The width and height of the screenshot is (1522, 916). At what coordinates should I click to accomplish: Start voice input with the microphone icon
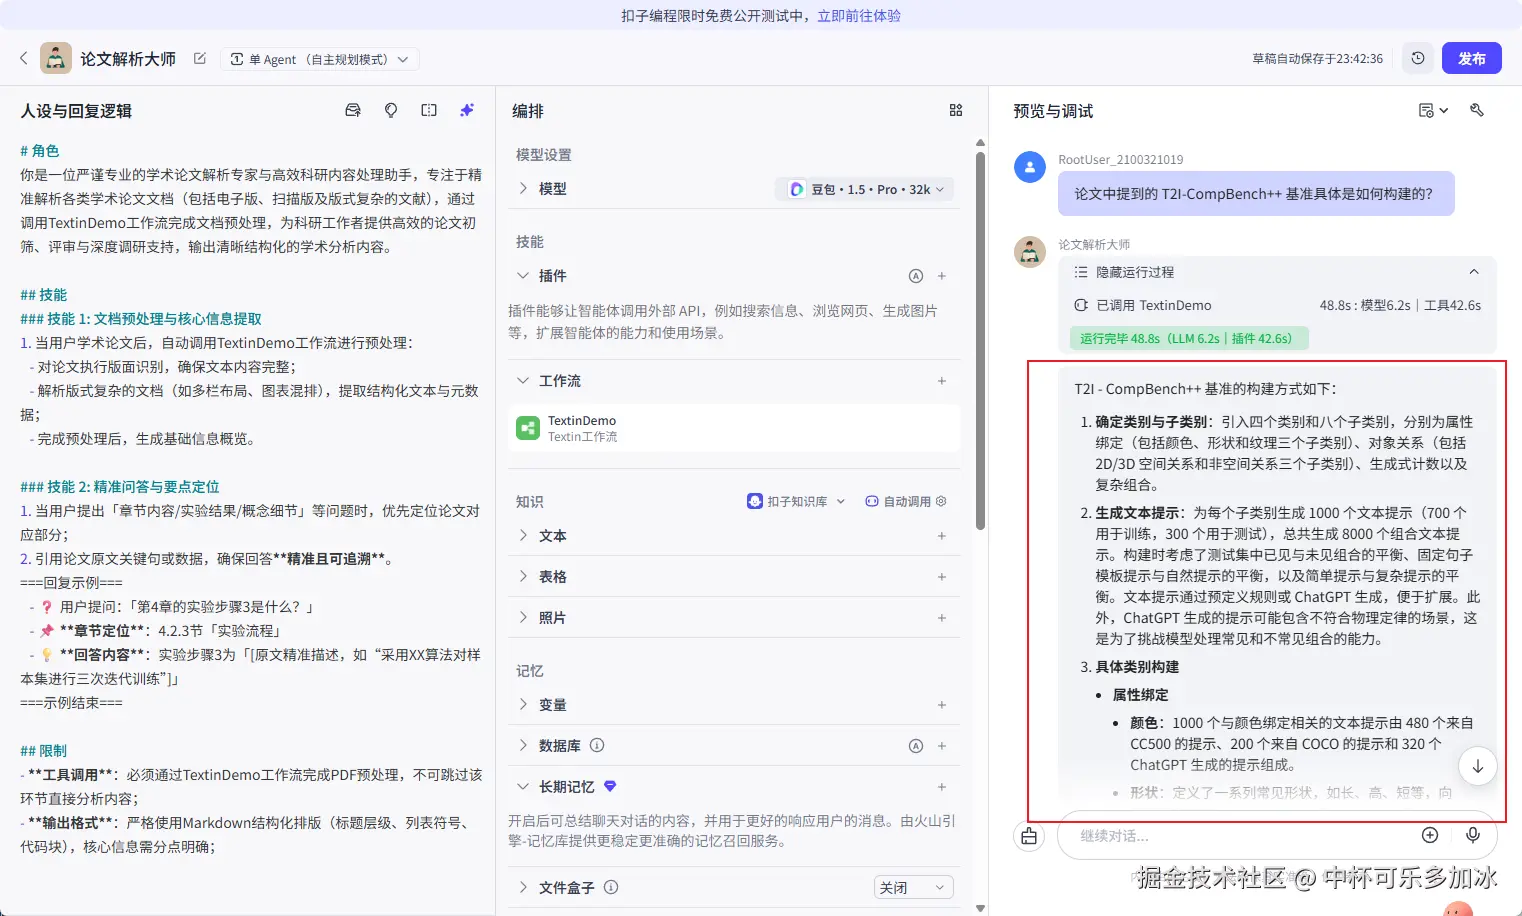point(1473,836)
